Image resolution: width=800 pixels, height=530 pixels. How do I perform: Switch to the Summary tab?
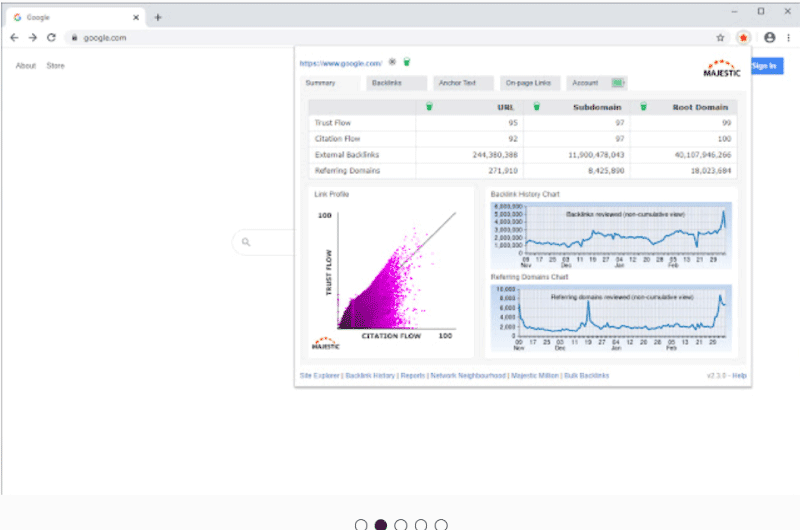(x=330, y=83)
